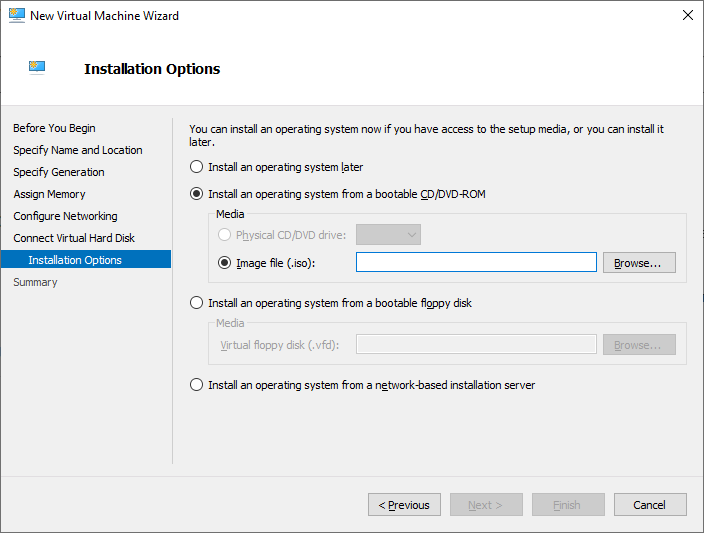Go to Summary step
The width and height of the screenshot is (704, 533).
[35, 282]
